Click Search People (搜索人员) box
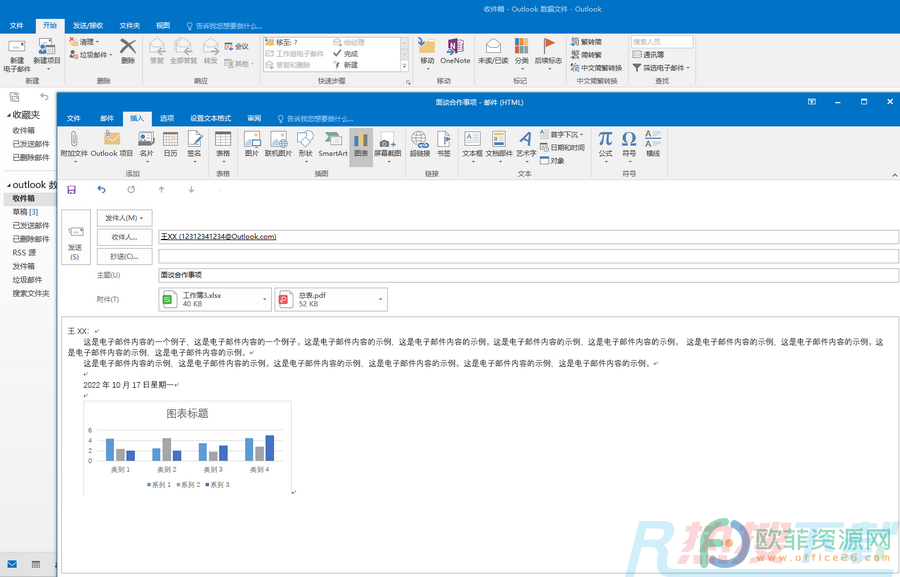The height and width of the screenshot is (577, 900). (x=662, y=42)
